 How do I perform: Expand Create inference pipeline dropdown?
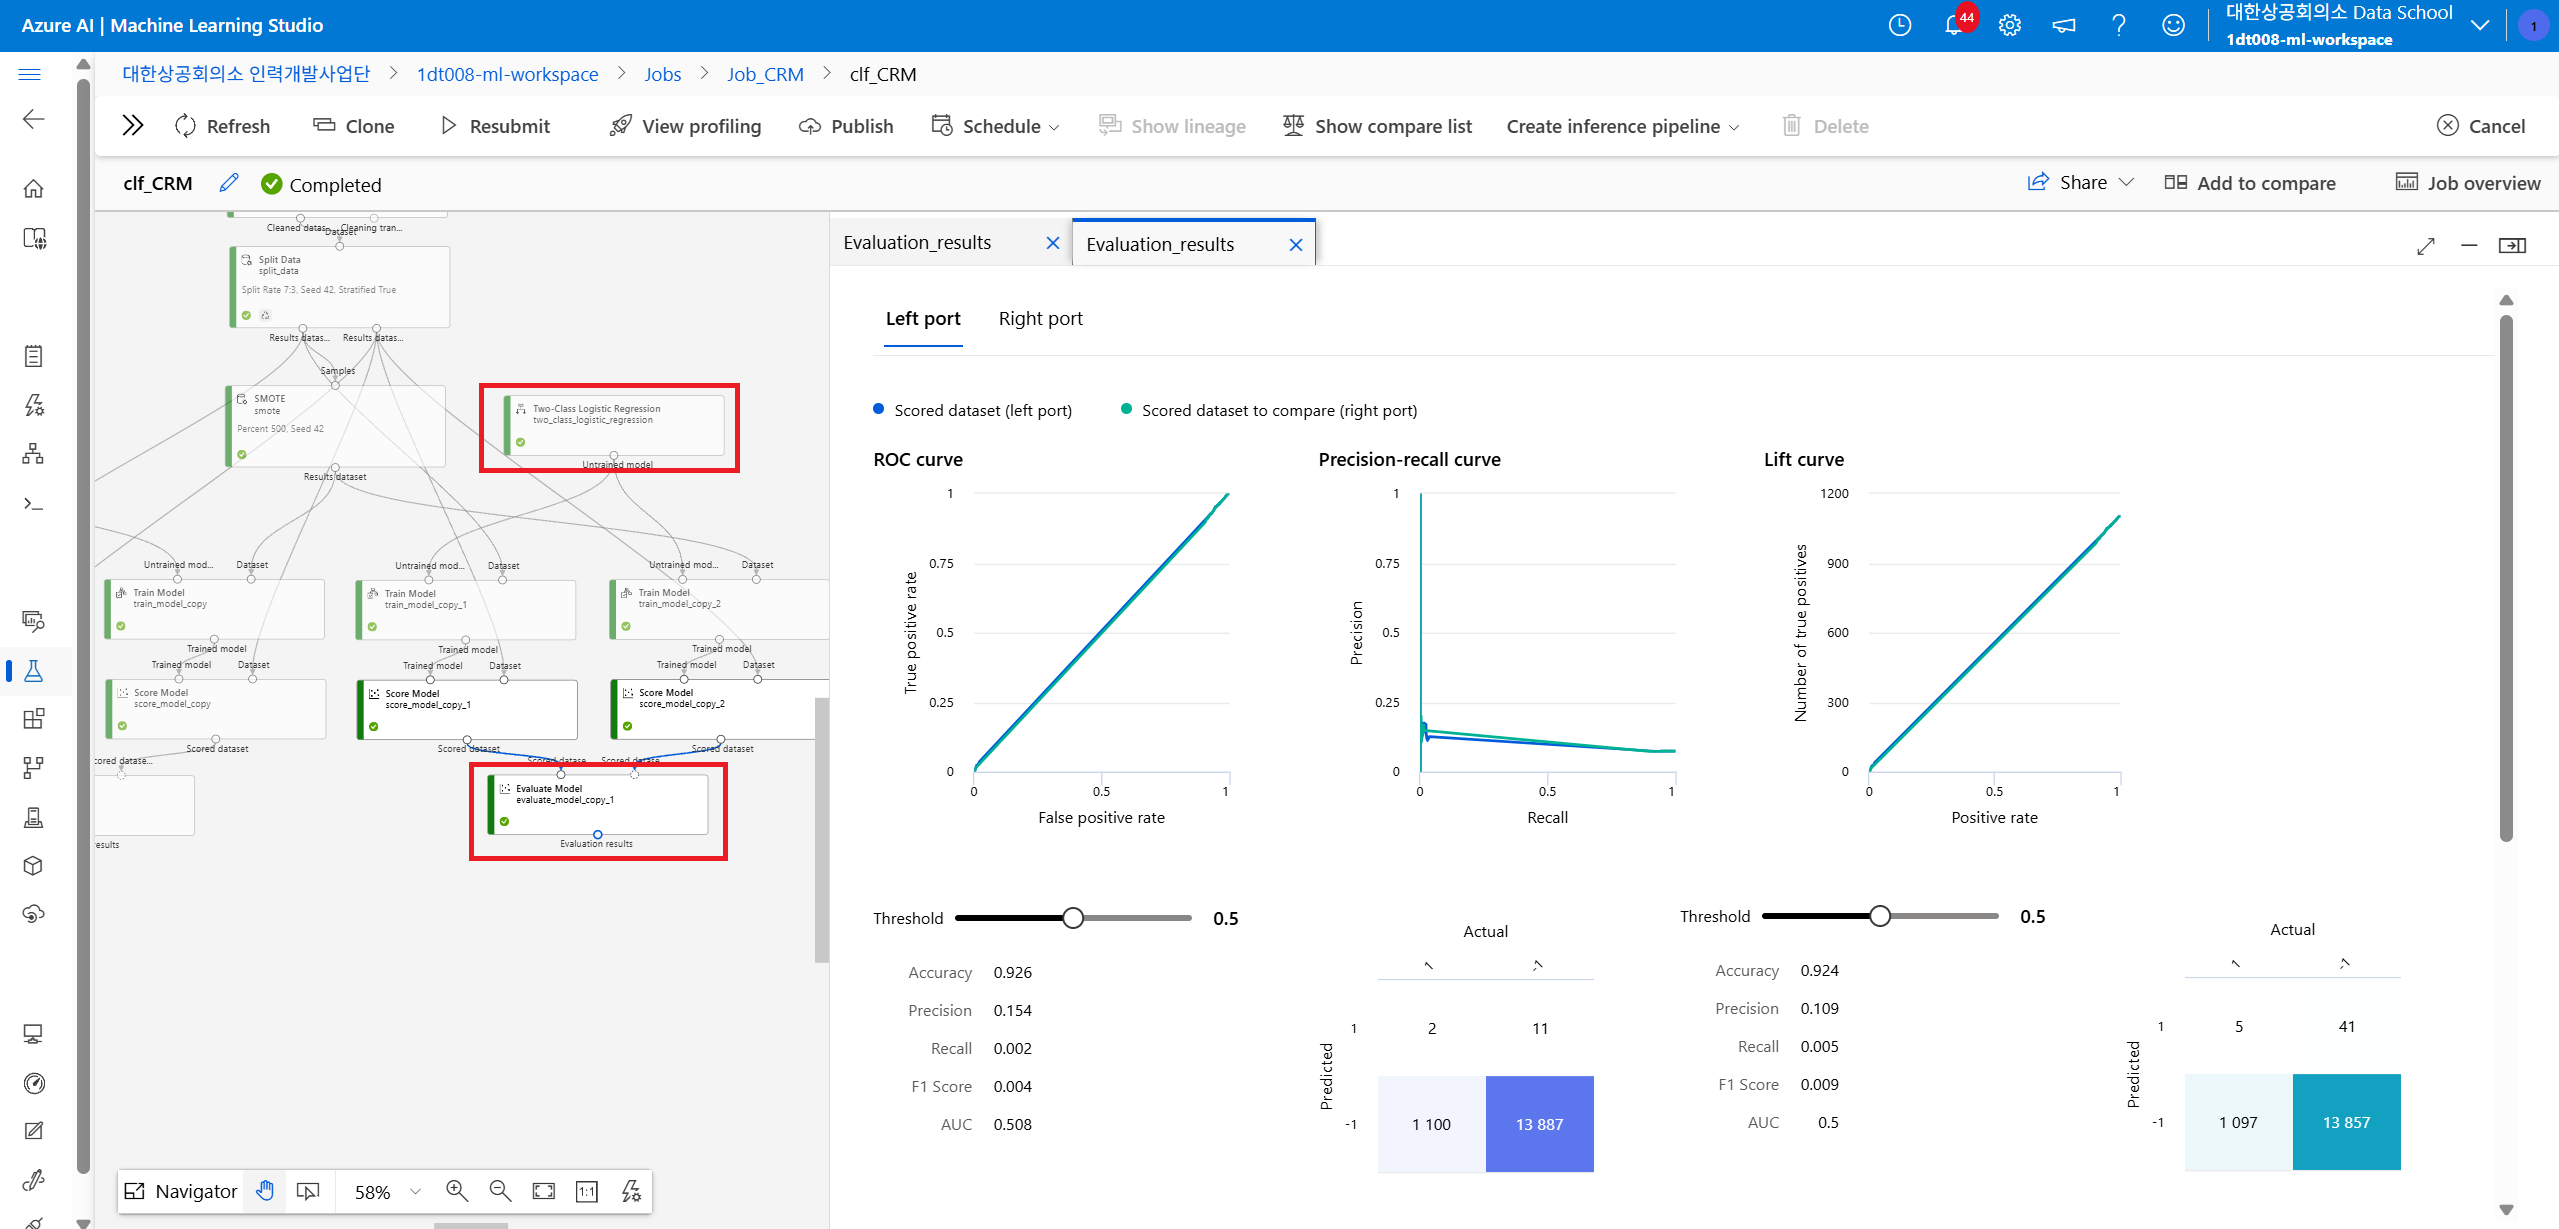(1623, 126)
